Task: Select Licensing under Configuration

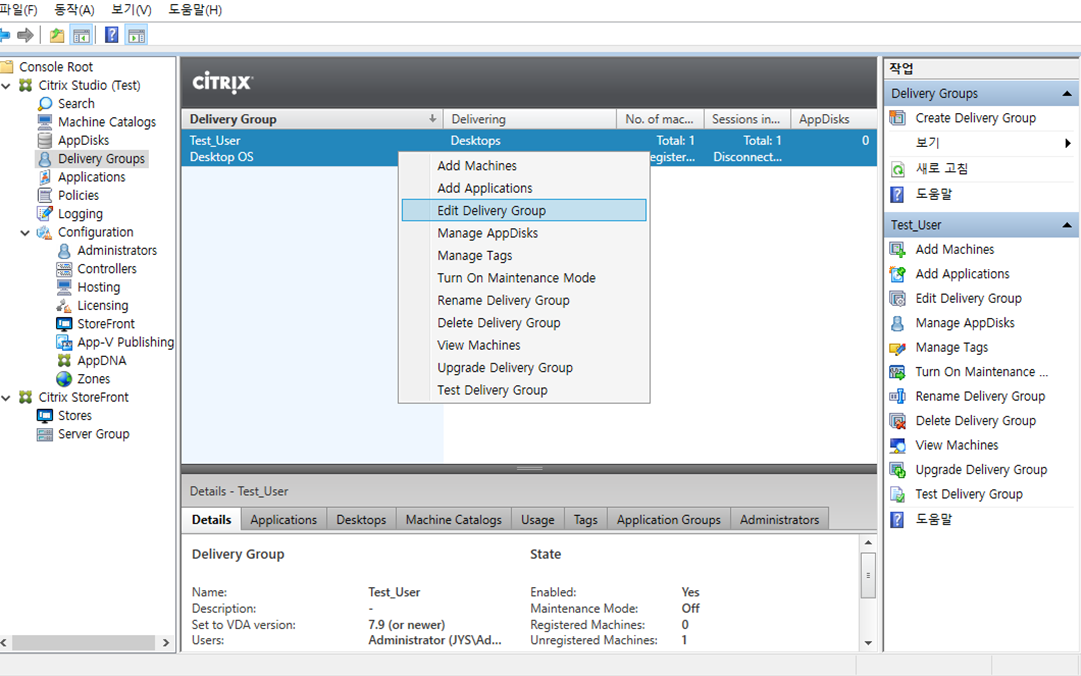Action: point(103,305)
